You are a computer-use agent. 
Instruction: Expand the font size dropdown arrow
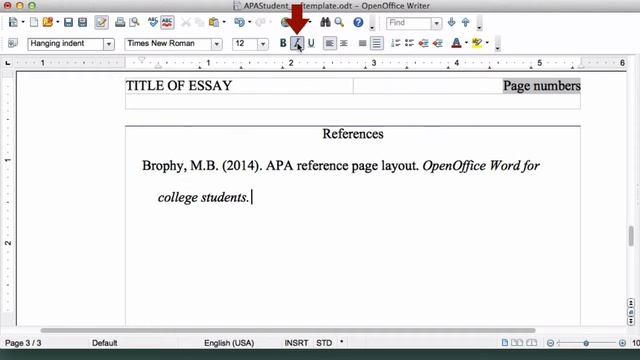263,44
